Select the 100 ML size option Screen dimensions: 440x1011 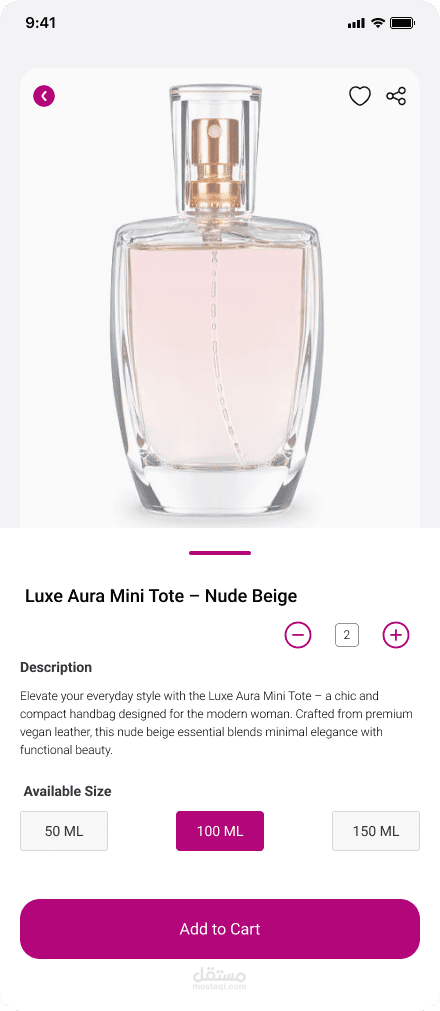(x=220, y=830)
